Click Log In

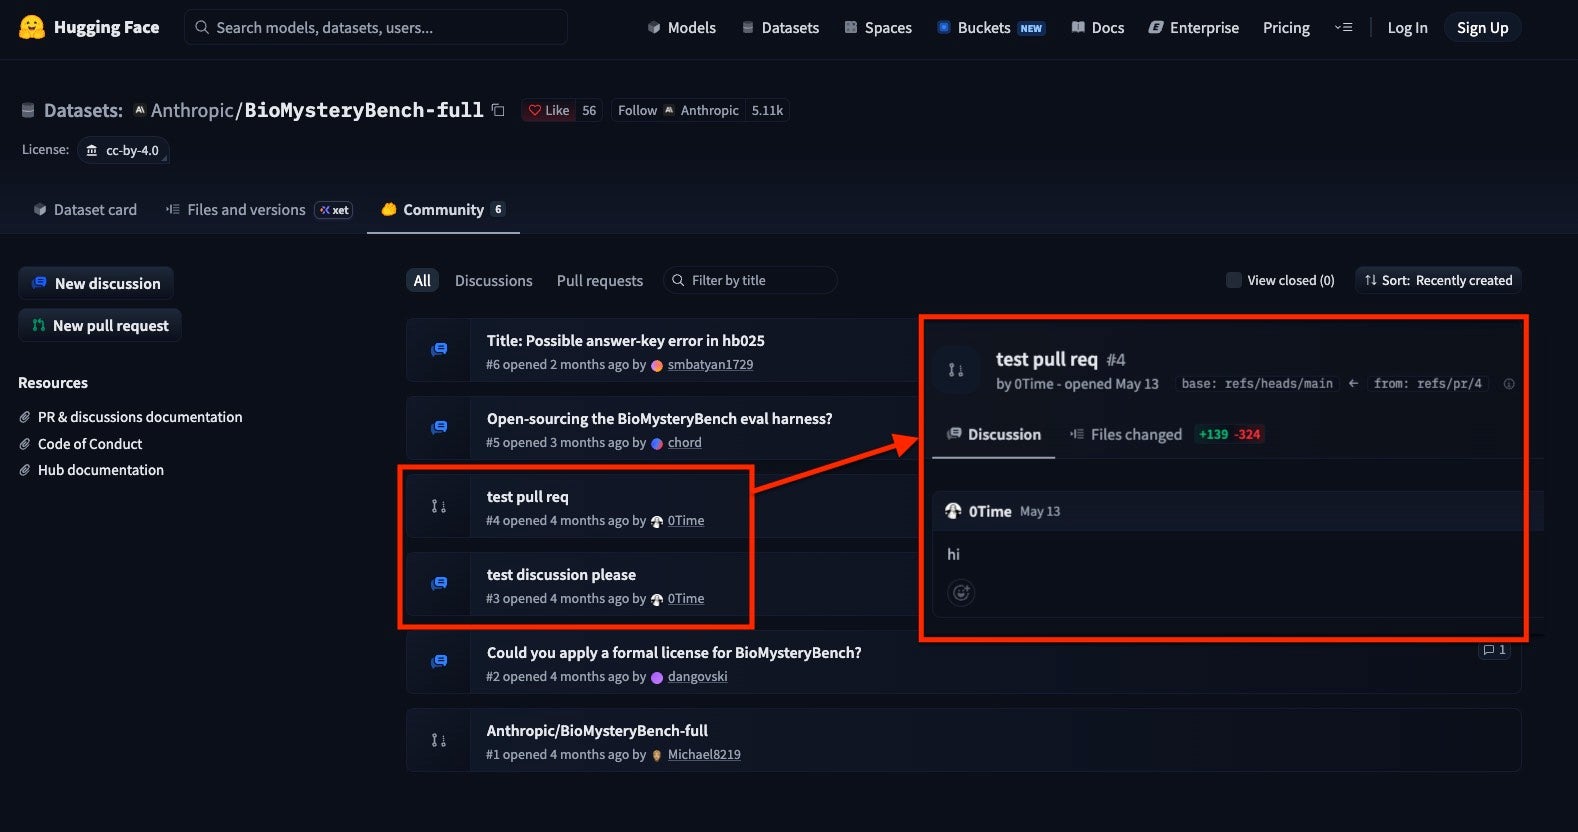1407,28
